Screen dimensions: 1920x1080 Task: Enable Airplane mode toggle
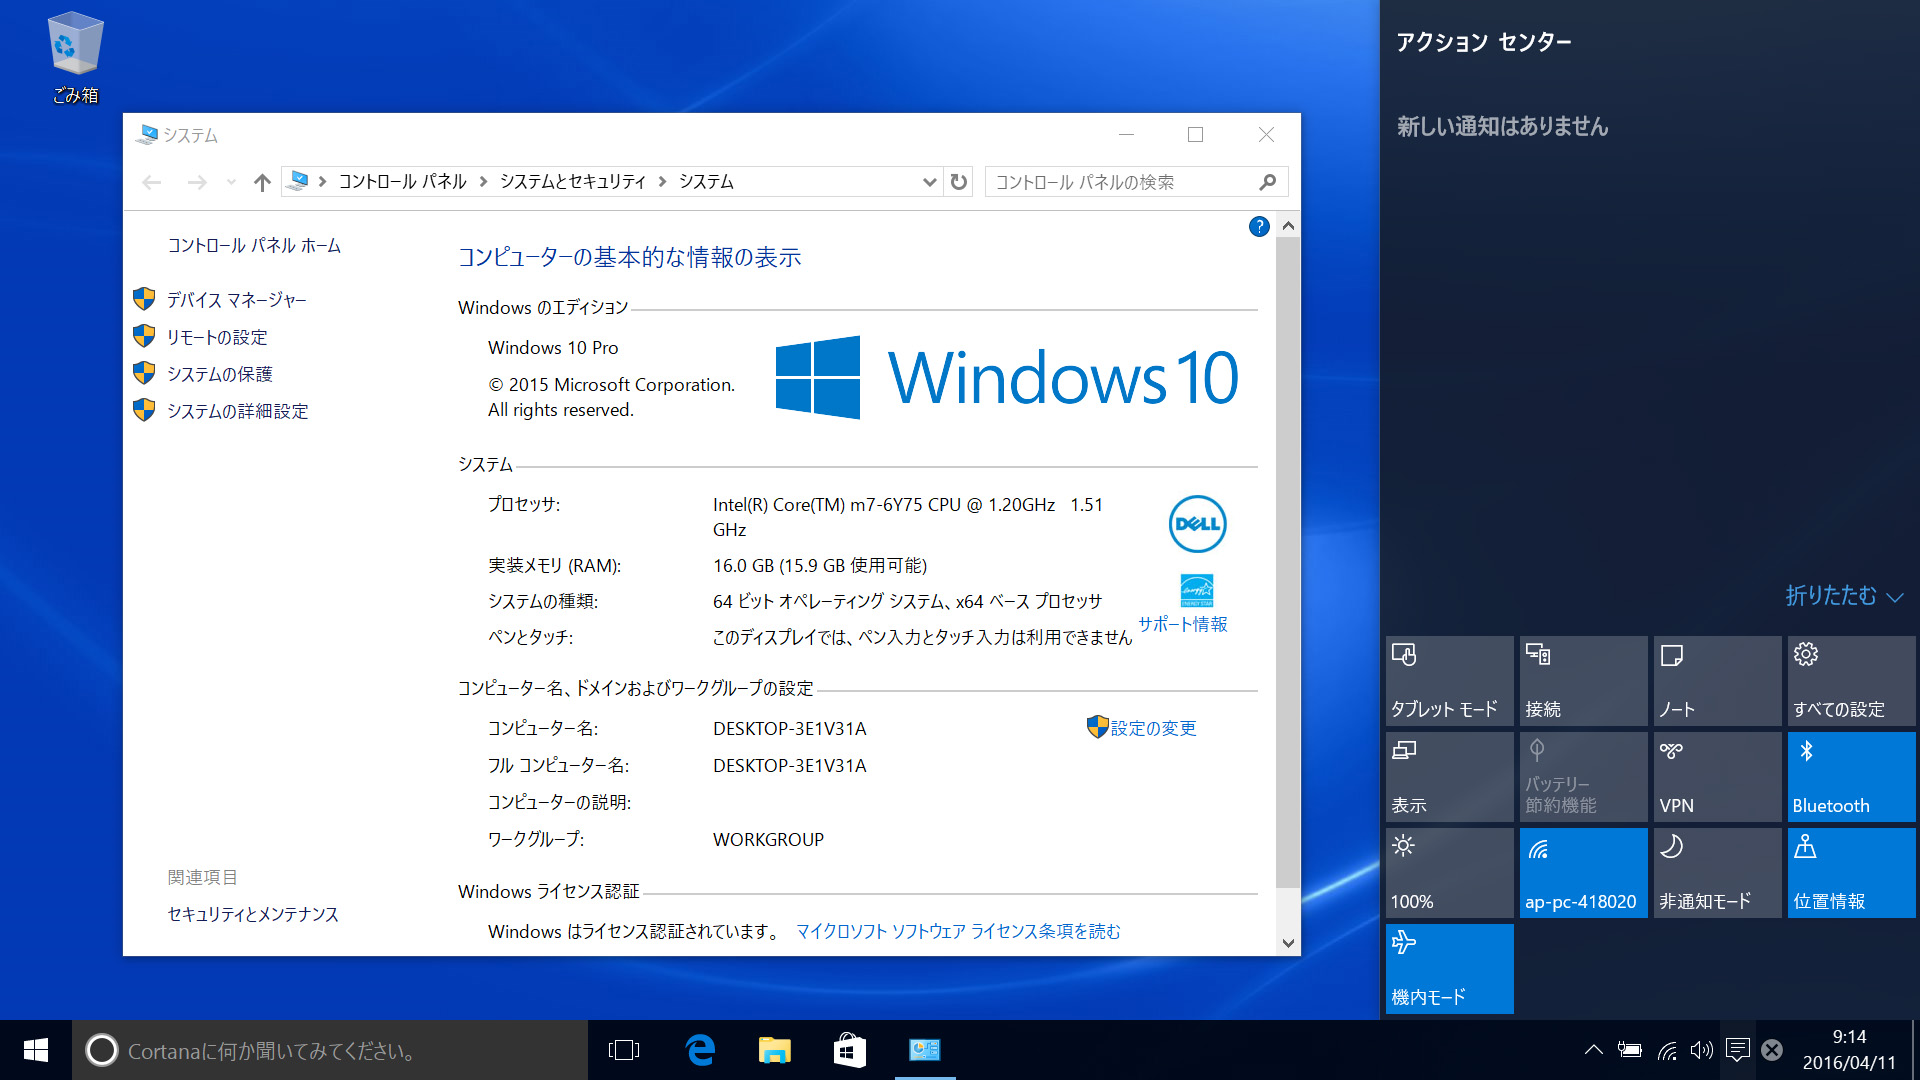pos(1448,964)
